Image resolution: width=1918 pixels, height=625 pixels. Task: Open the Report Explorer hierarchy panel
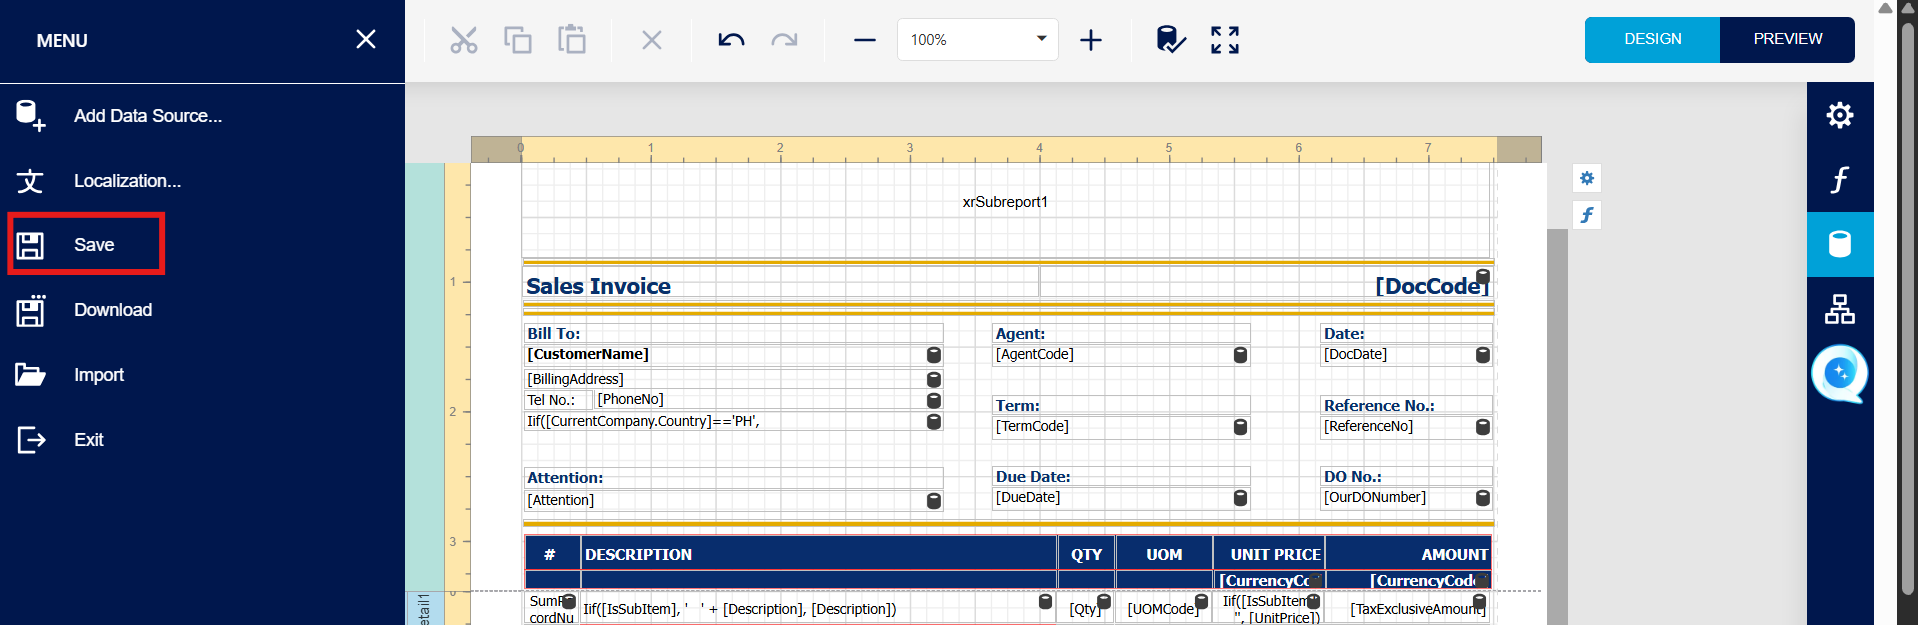click(1840, 309)
